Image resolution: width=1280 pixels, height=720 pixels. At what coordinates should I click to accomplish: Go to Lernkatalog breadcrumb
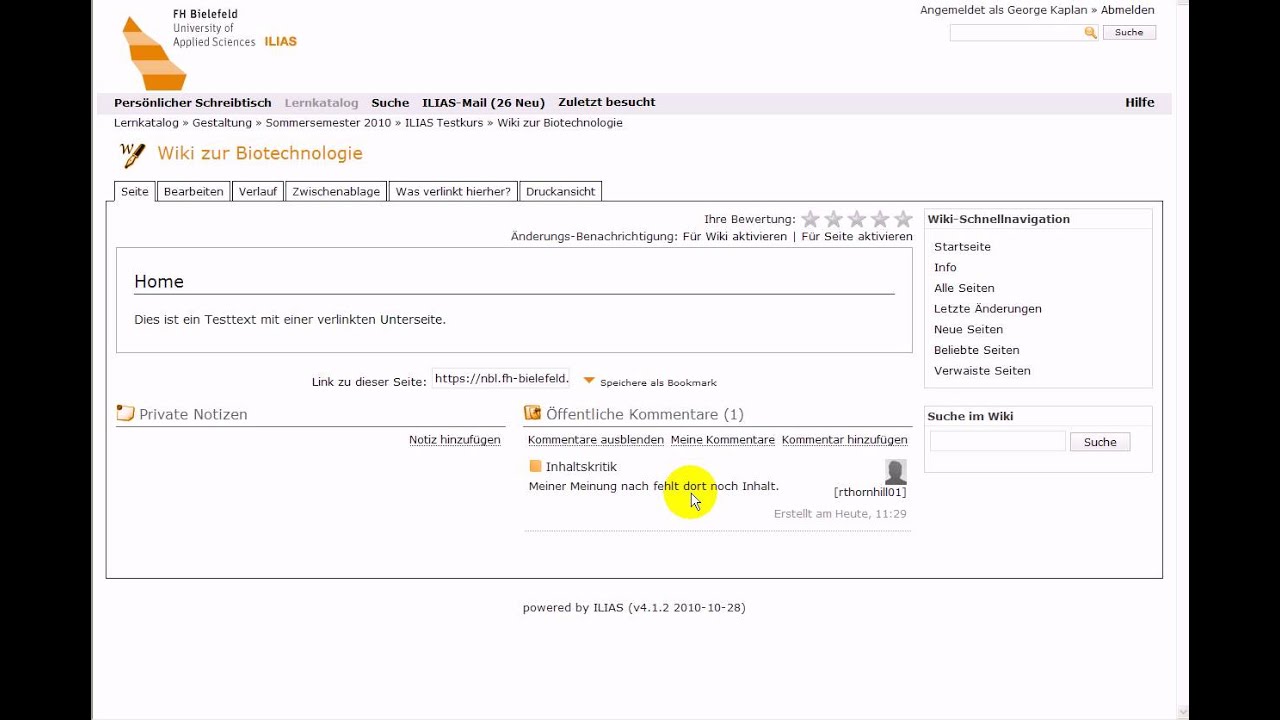pyautogui.click(x=146, y=123)
